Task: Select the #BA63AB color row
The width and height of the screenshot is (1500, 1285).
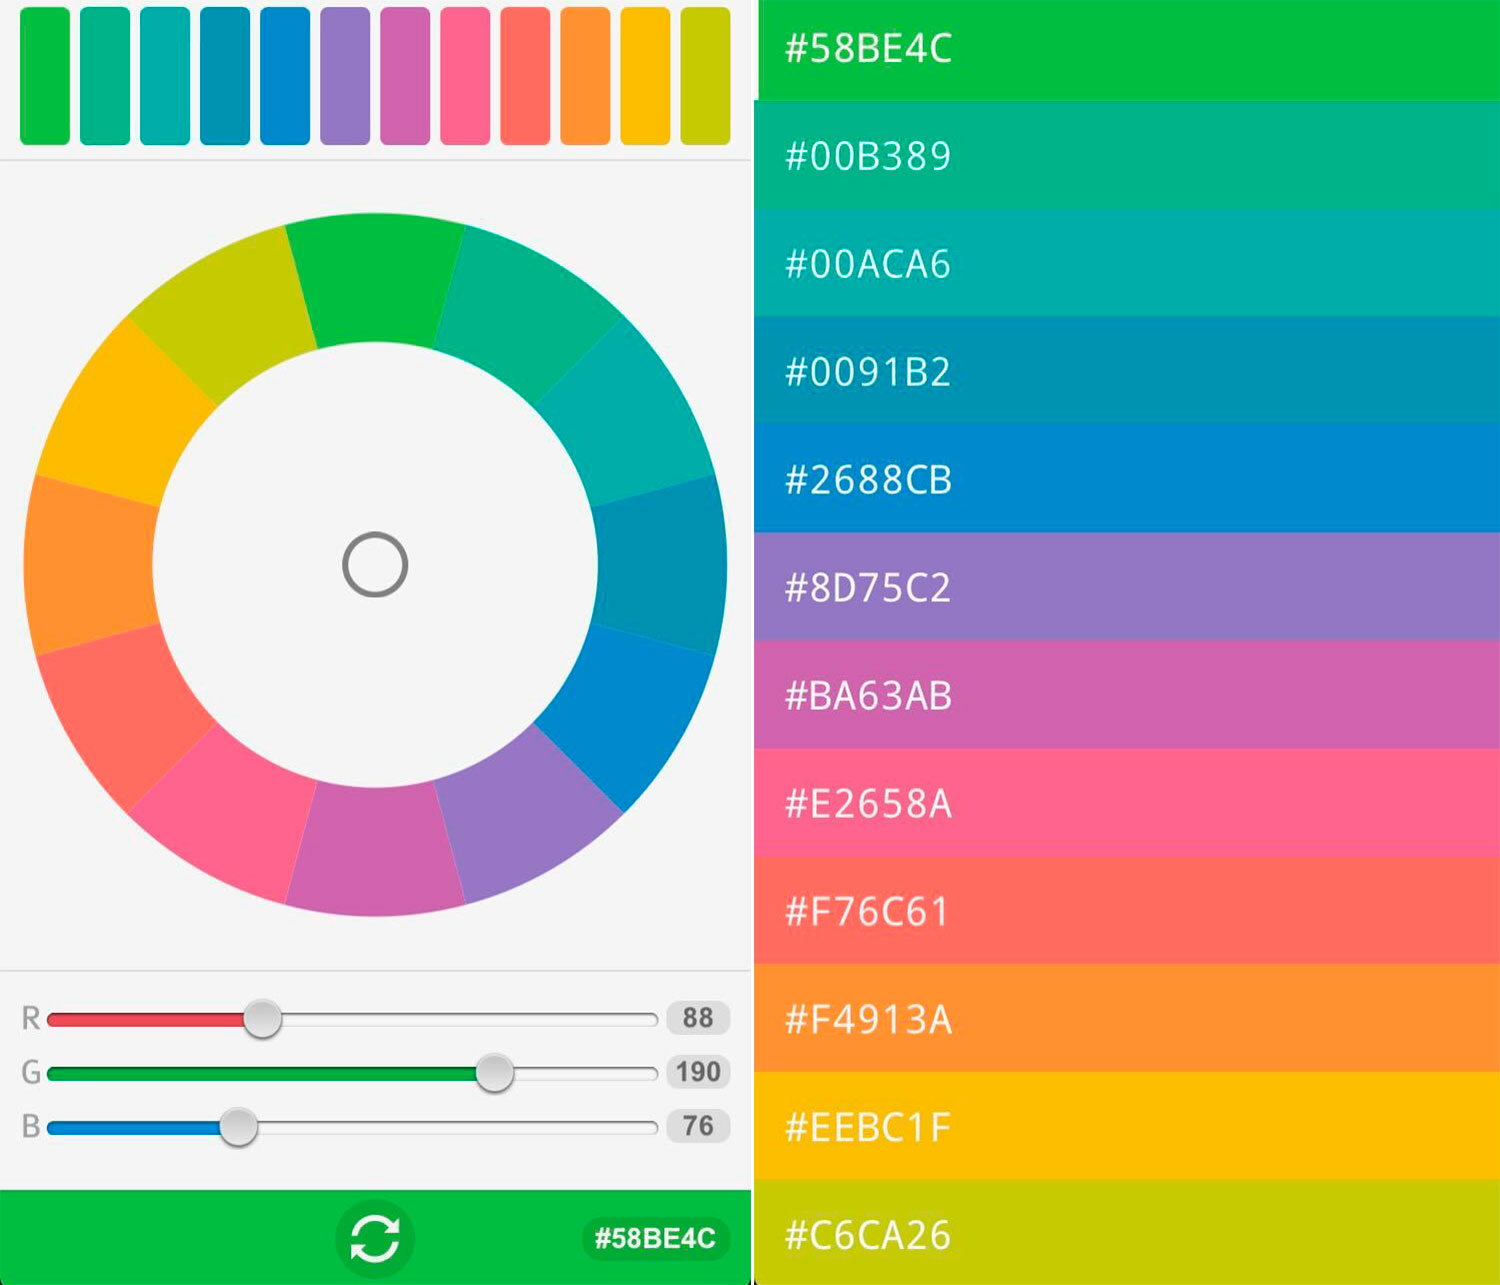Action: (x=1125, y=695)
